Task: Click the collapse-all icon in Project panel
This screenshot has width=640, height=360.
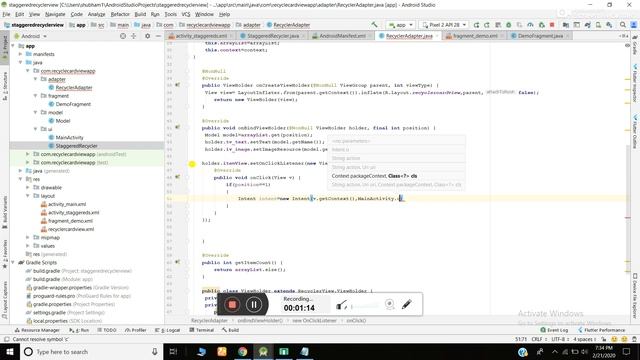Action: [x=133, y=36]
